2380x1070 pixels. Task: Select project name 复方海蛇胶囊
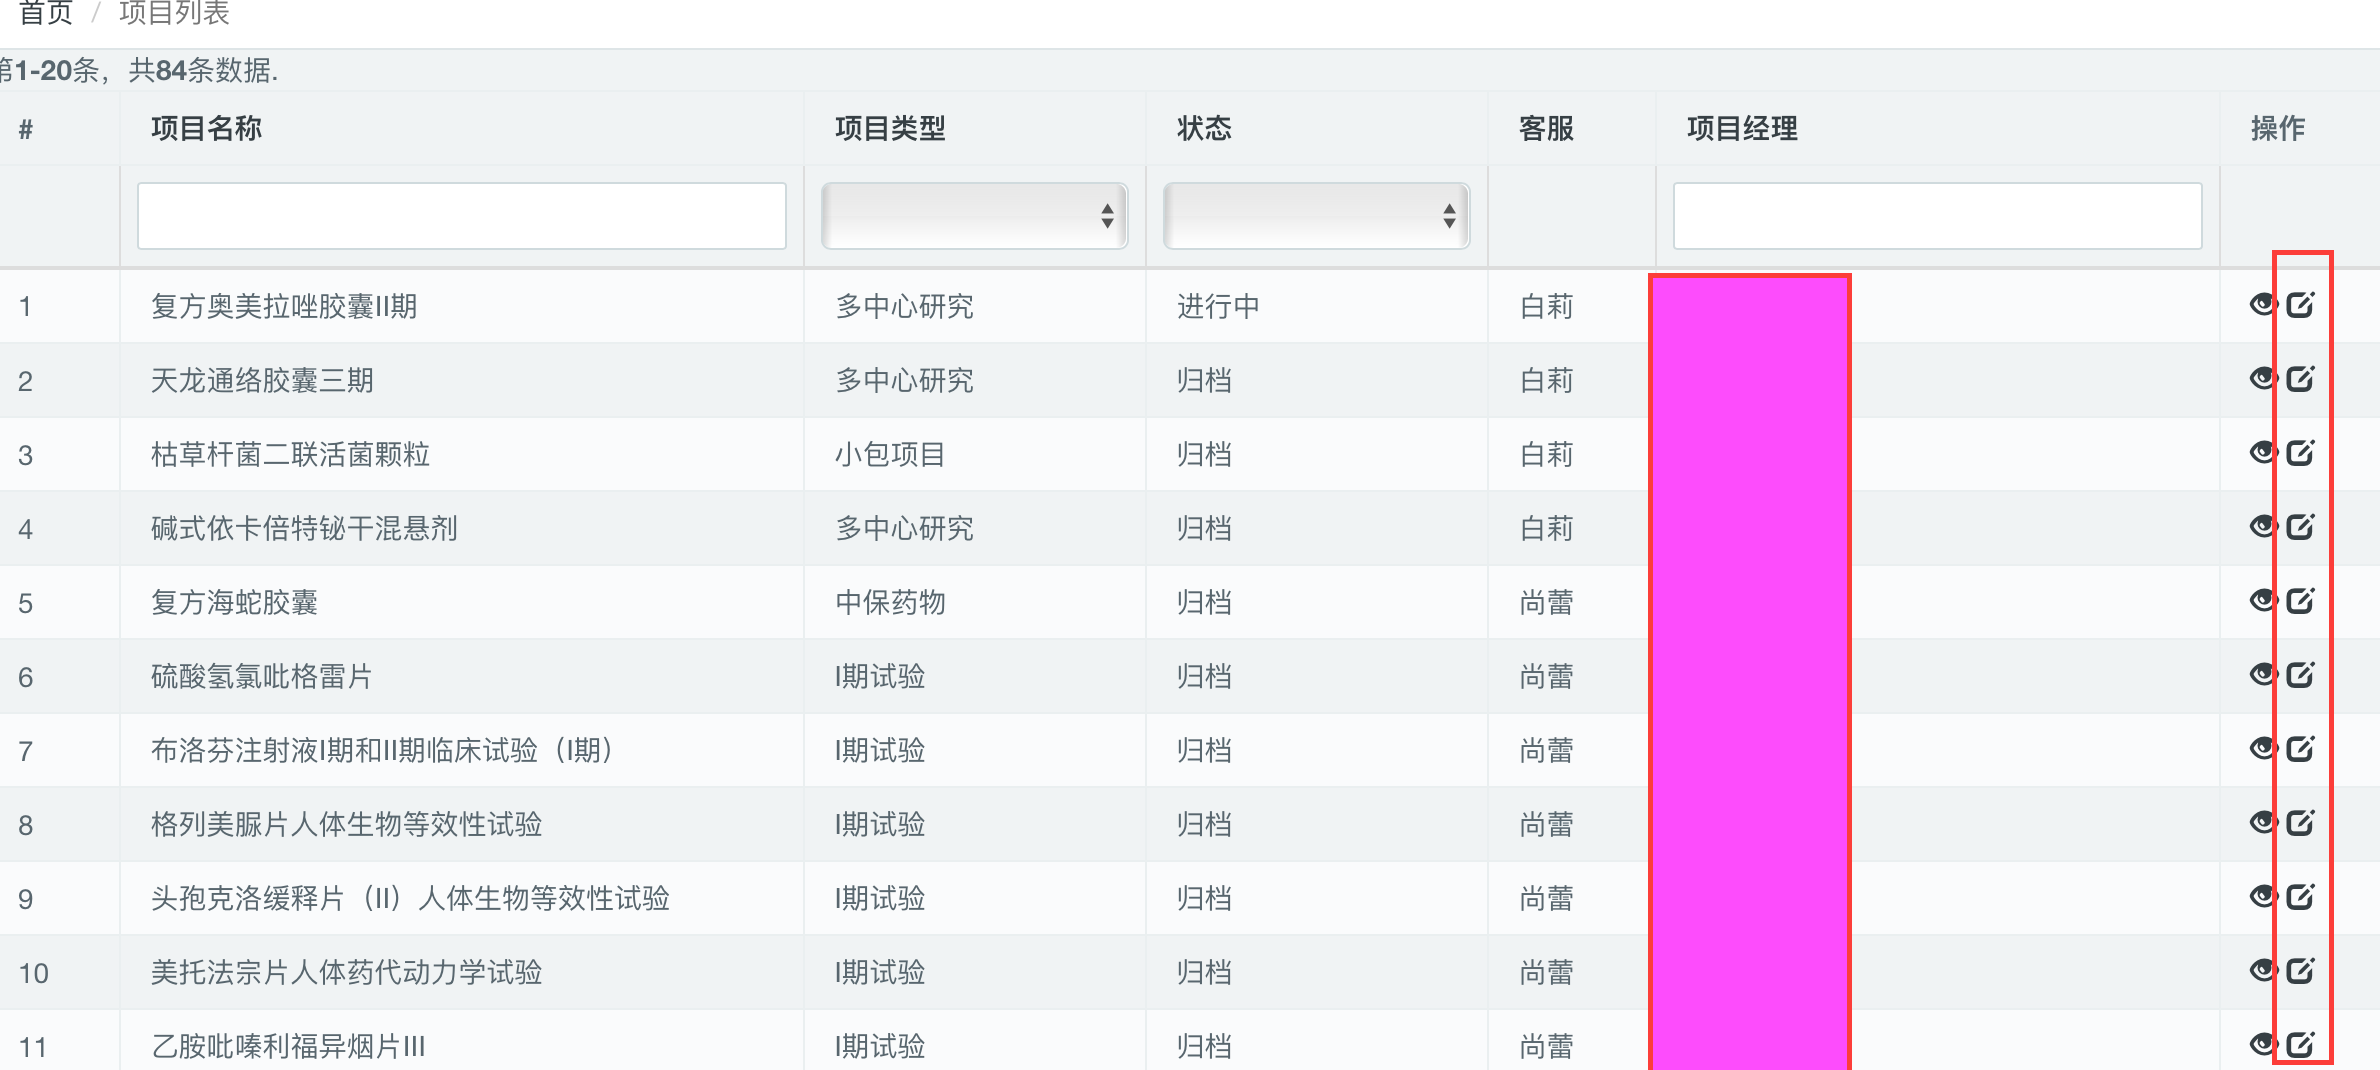pyautogui.click(x=234, y=602)
